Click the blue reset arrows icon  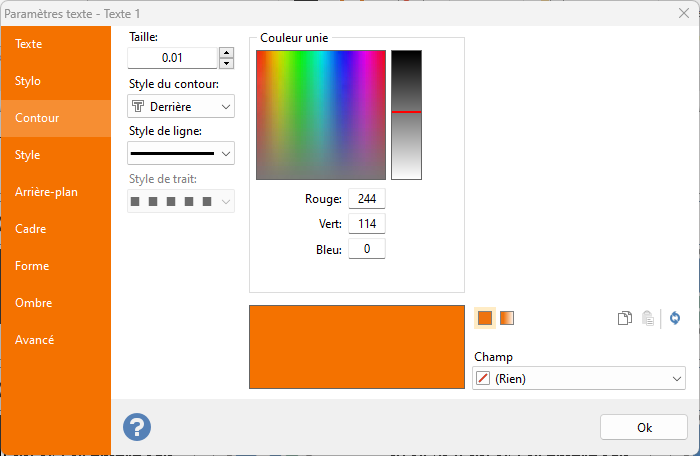pos(675,318)
